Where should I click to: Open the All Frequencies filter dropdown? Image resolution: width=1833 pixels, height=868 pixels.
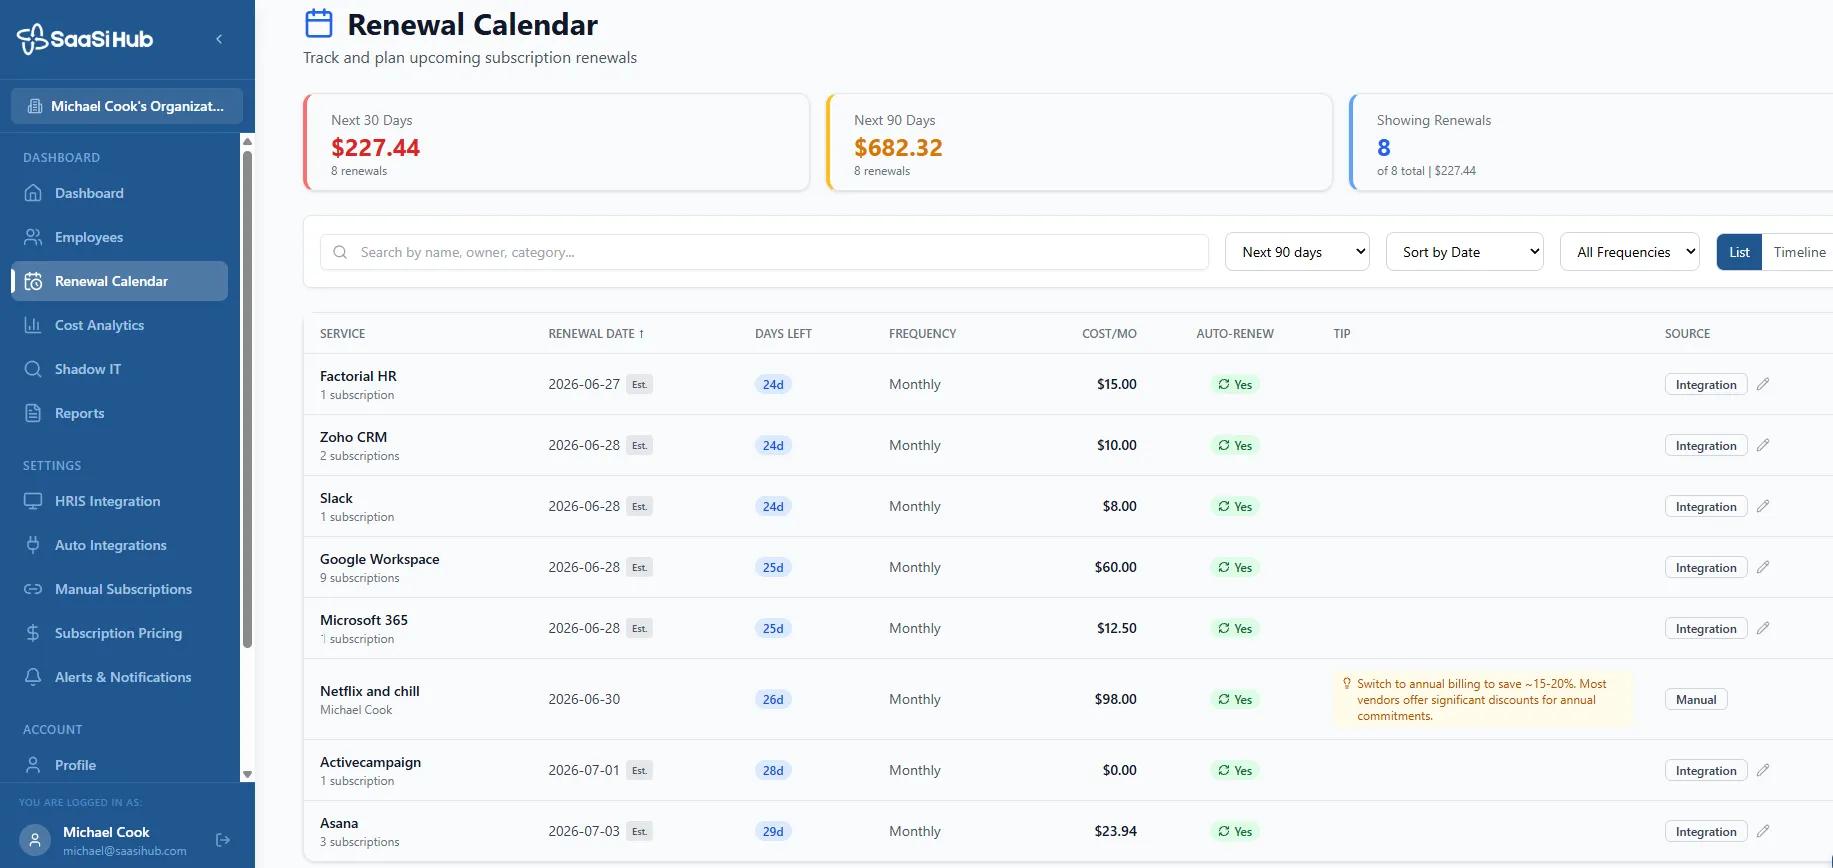click(x=1630, y=252)
